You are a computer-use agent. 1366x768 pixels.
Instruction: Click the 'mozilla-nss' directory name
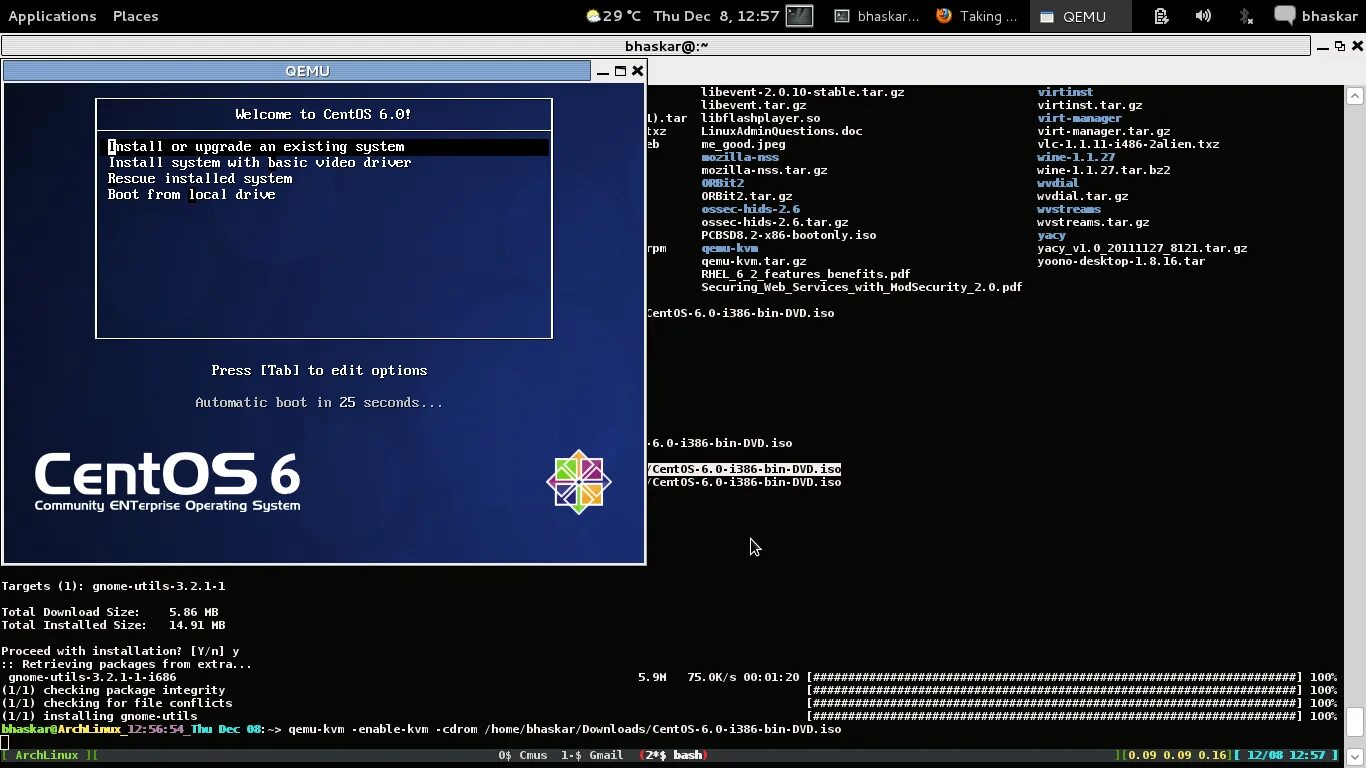[739, 157]
